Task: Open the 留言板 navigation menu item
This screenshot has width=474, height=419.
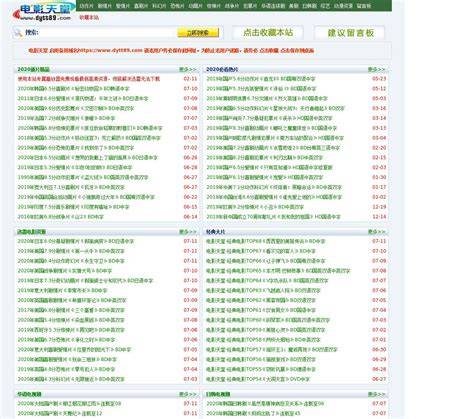Action: coord(363,6)
